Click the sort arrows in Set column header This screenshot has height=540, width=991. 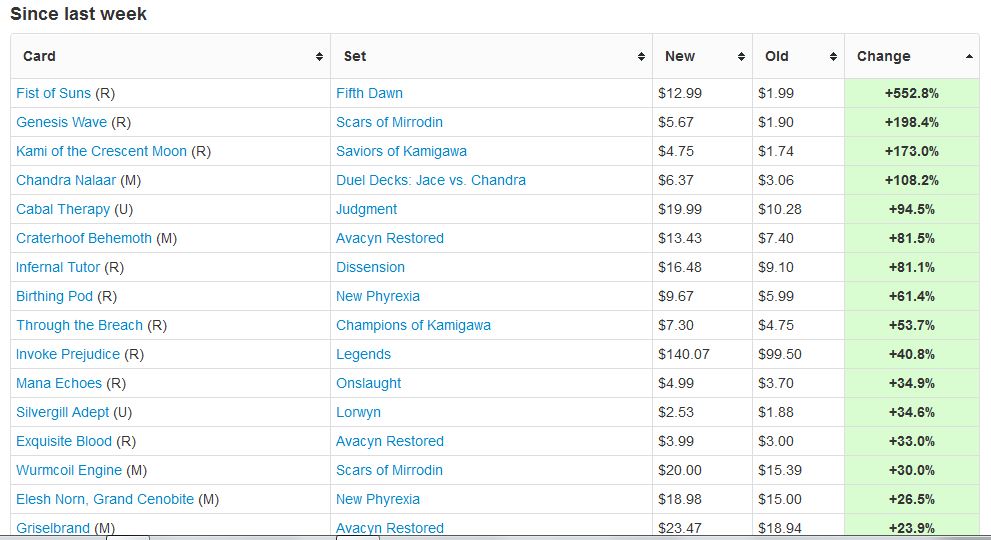(641, 57)
